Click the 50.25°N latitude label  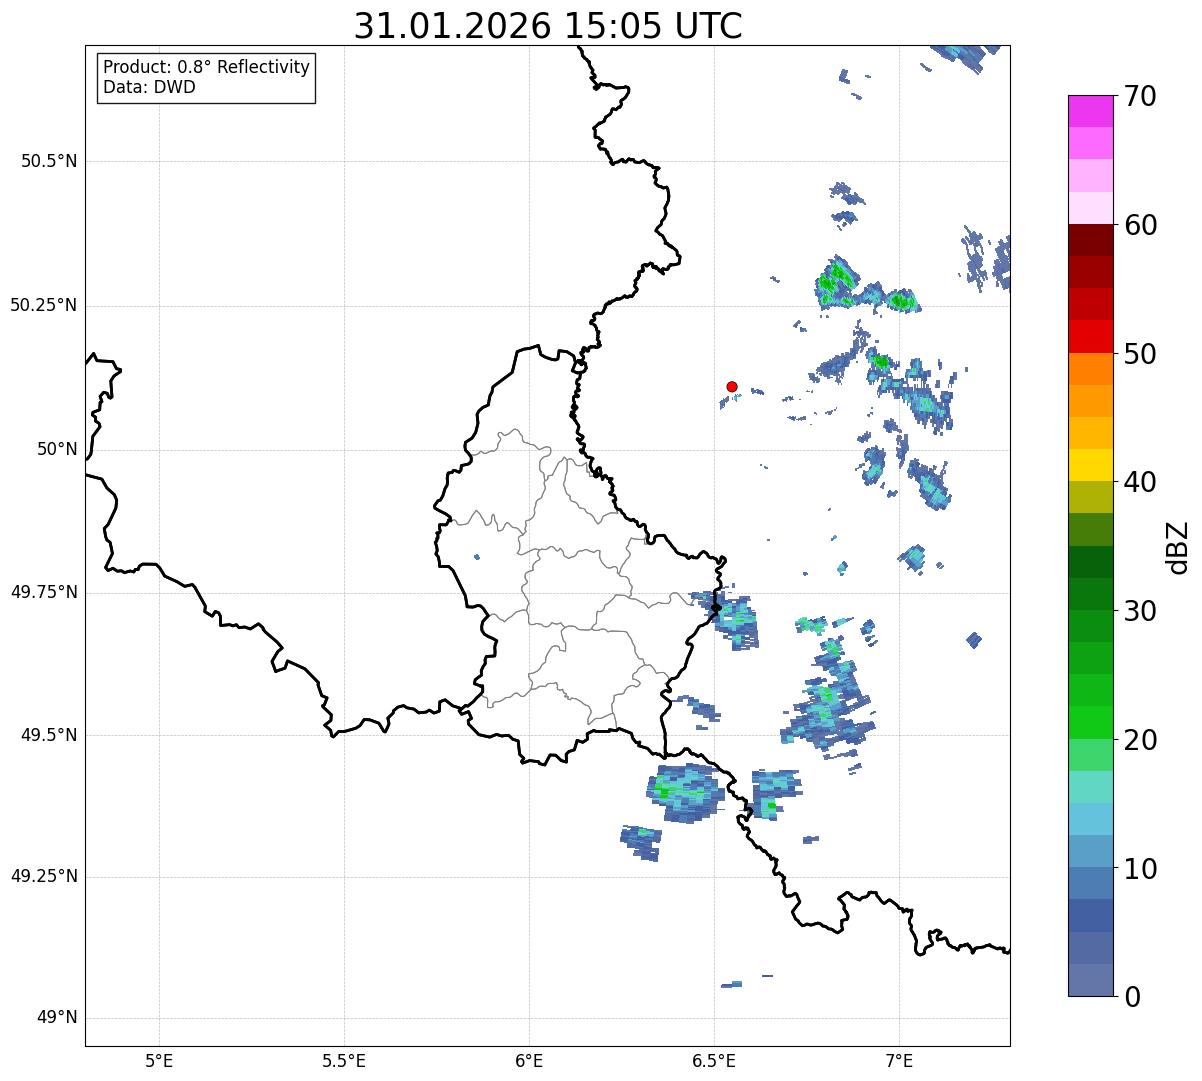pyautogui.click(x=43, y=305)
